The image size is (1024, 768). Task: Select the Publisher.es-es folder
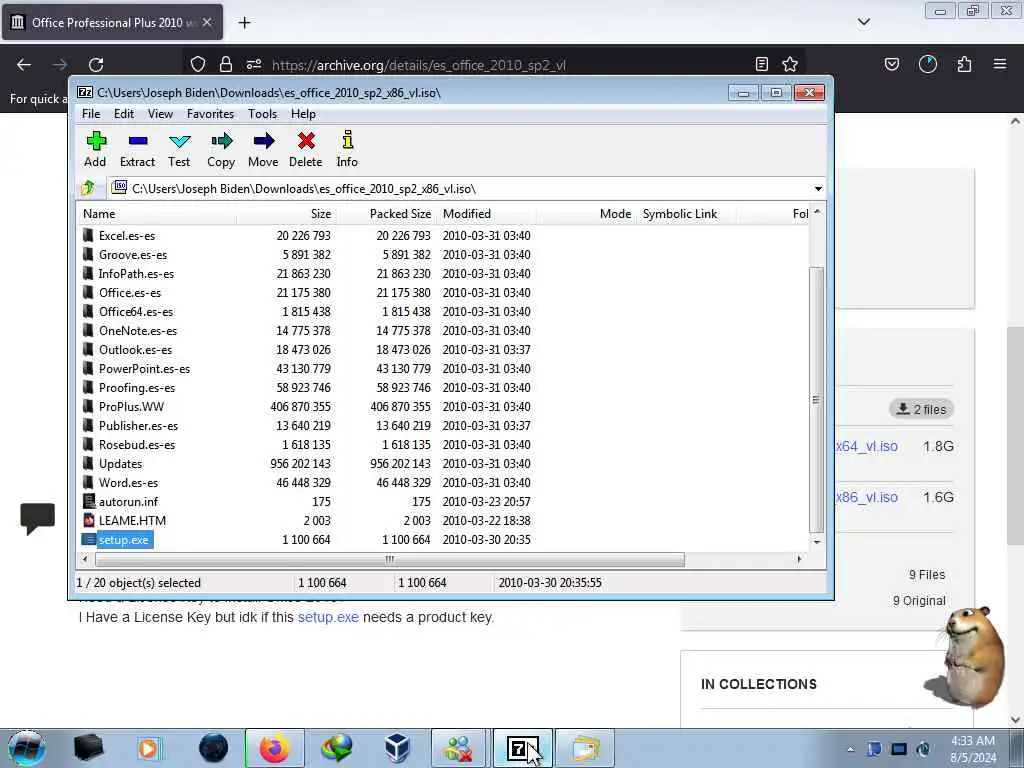[x=138, y=425]
